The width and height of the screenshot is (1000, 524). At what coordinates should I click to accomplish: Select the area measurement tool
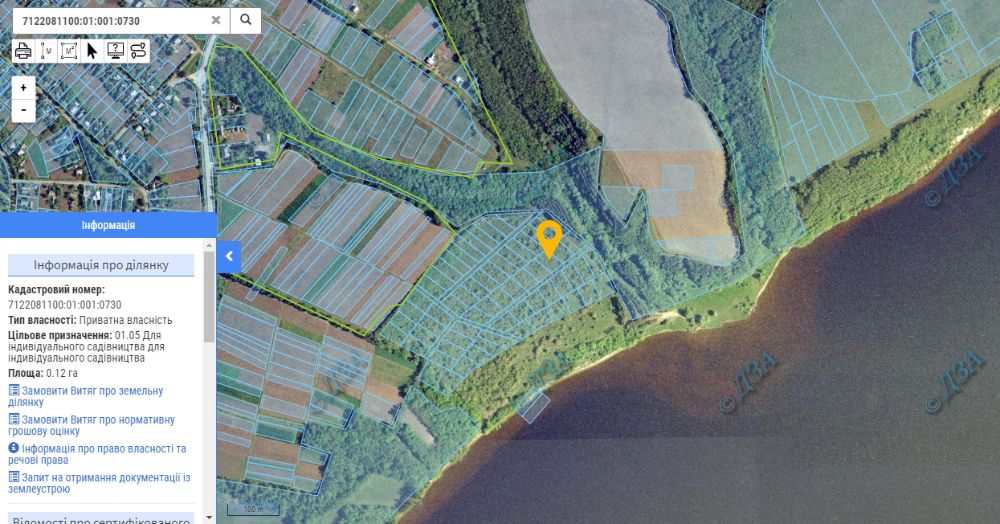click(69, 51)
